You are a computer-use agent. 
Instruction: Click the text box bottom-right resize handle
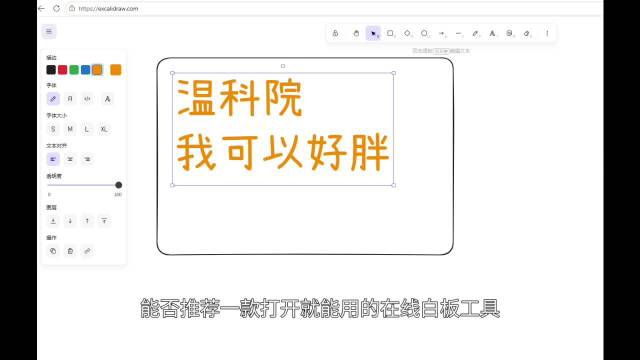[393, 185]
